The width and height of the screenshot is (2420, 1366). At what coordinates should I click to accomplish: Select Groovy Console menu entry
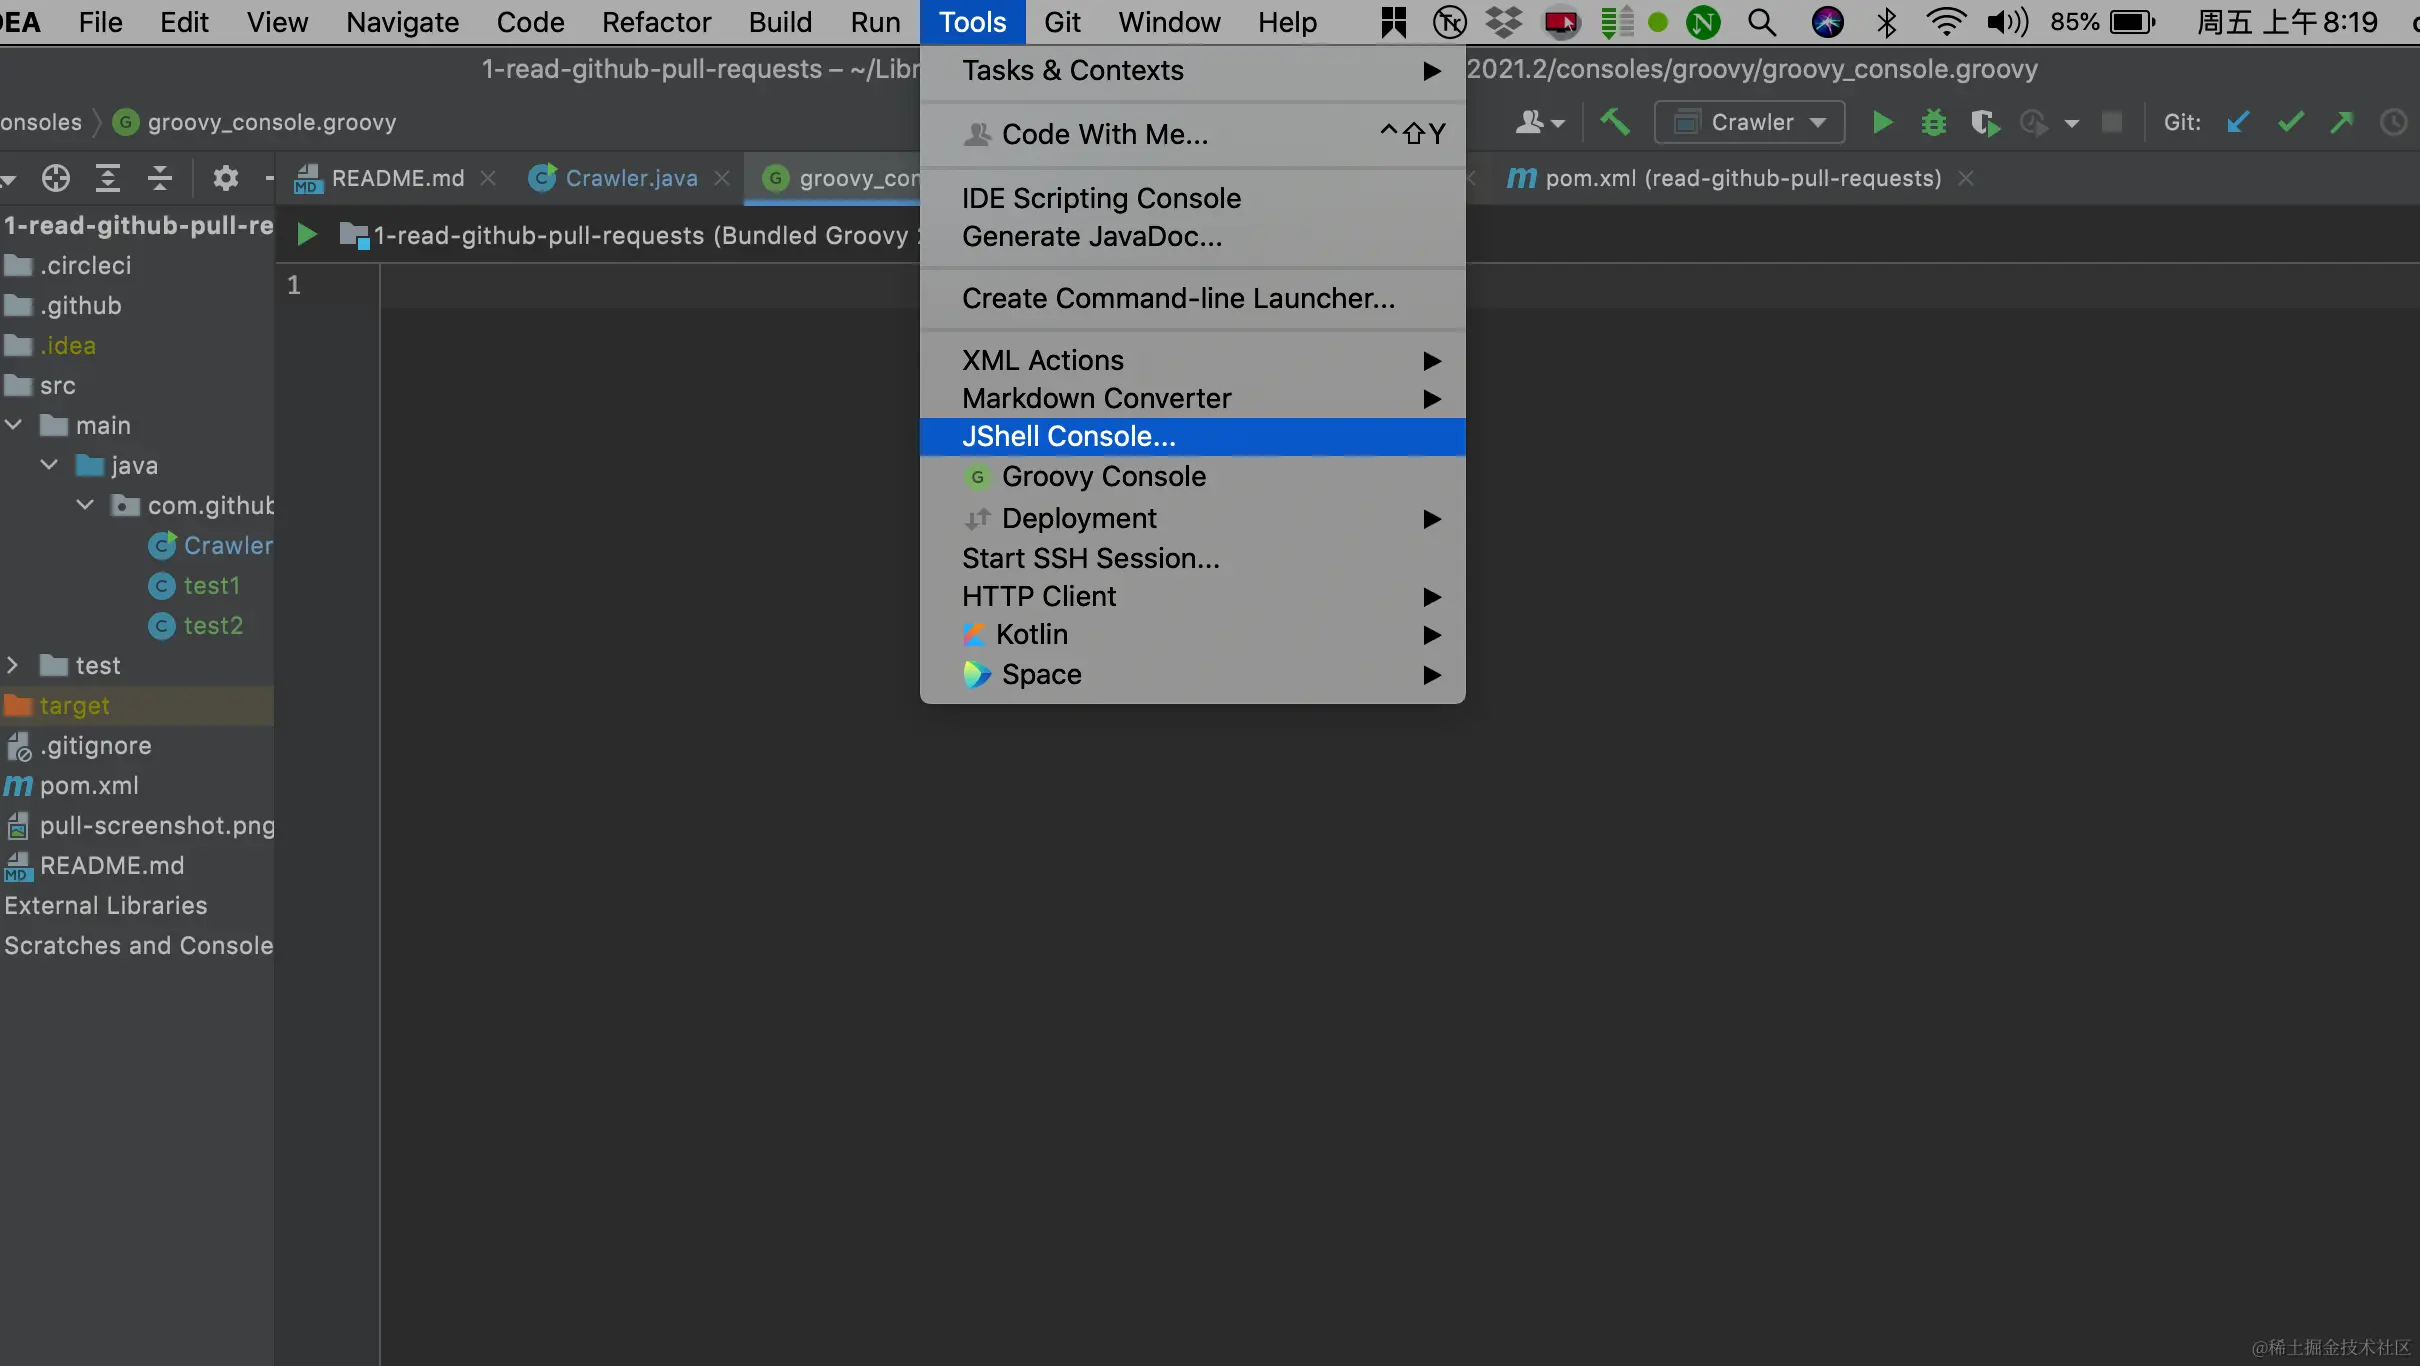click(x=1103, y=477)
